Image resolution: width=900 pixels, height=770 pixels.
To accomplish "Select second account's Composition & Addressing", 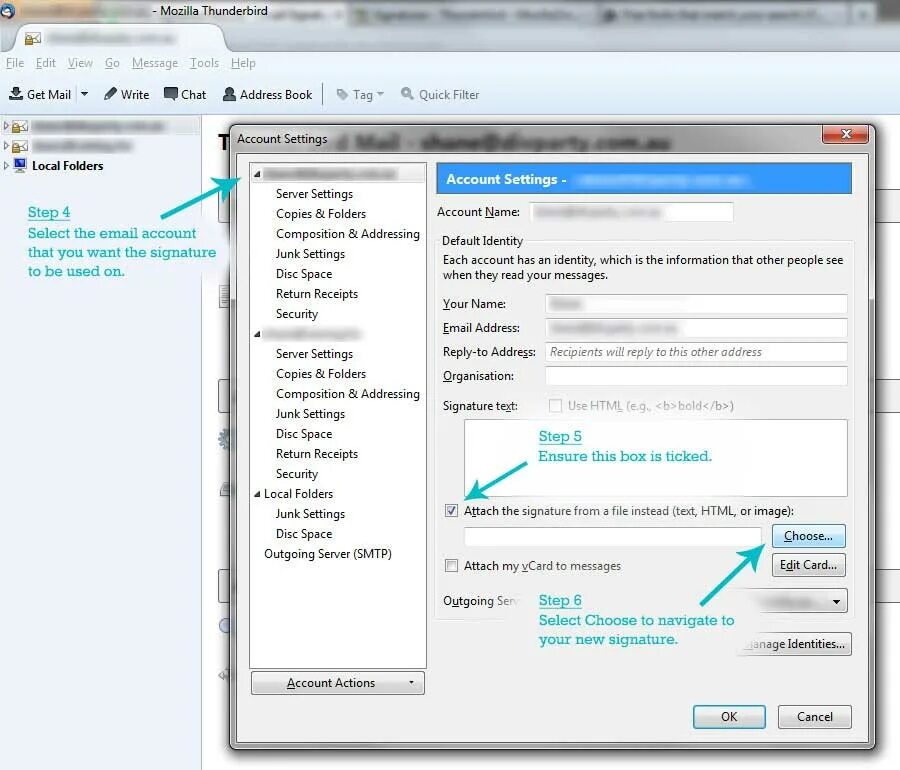I will click(x=348, y=394).
